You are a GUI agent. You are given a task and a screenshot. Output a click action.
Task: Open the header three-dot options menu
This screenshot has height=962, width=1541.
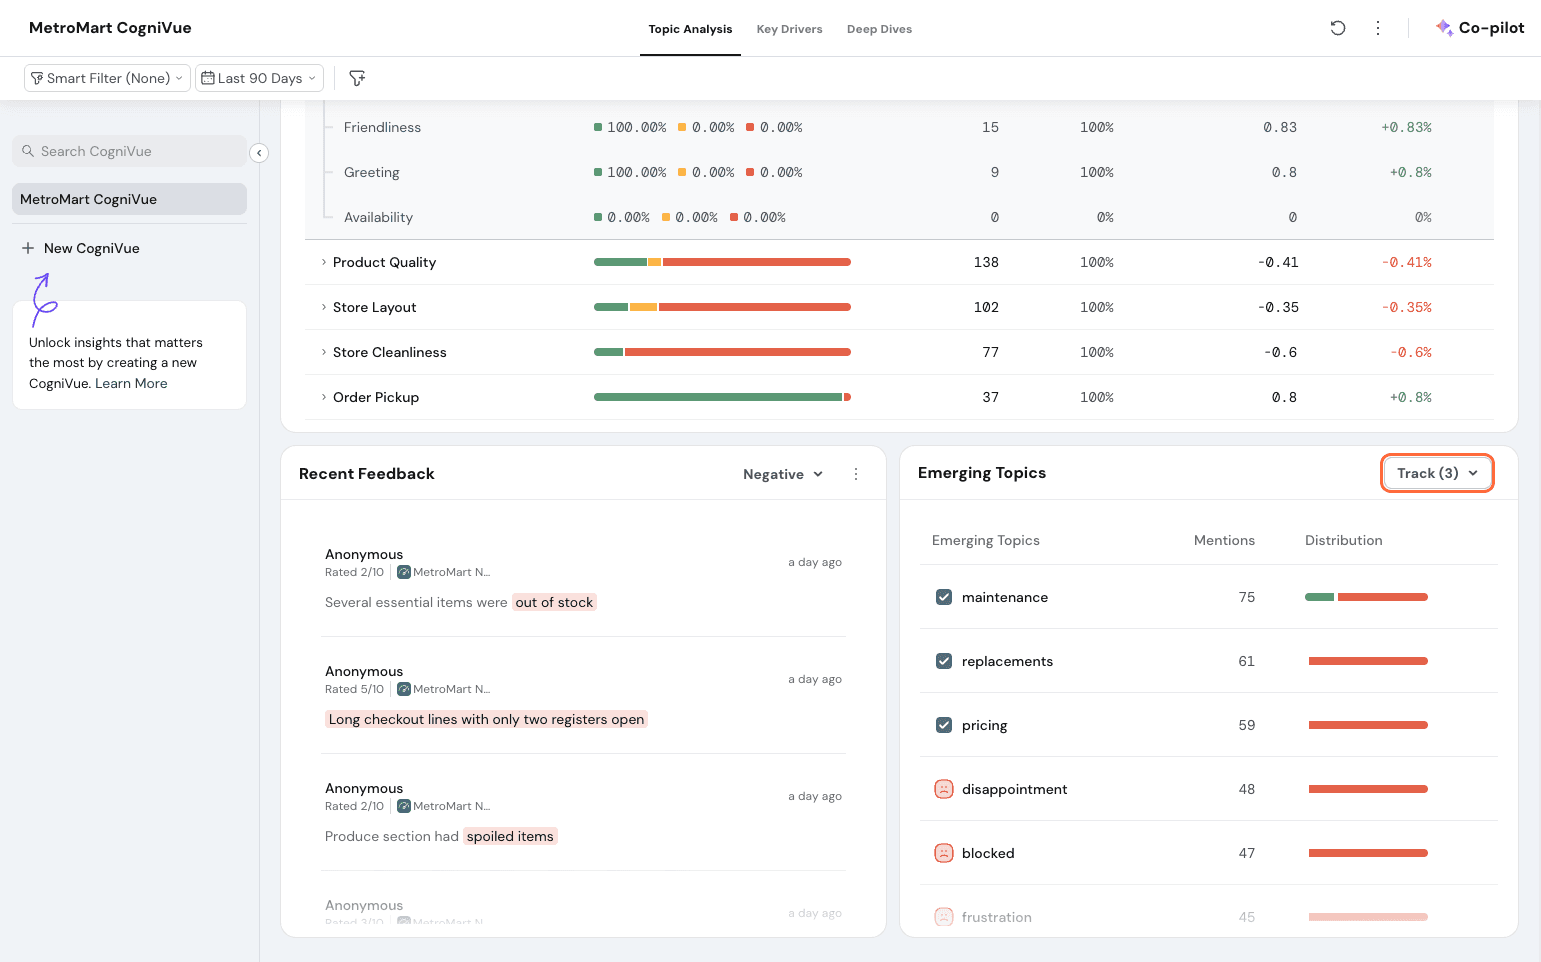(x=1378, y=28)
